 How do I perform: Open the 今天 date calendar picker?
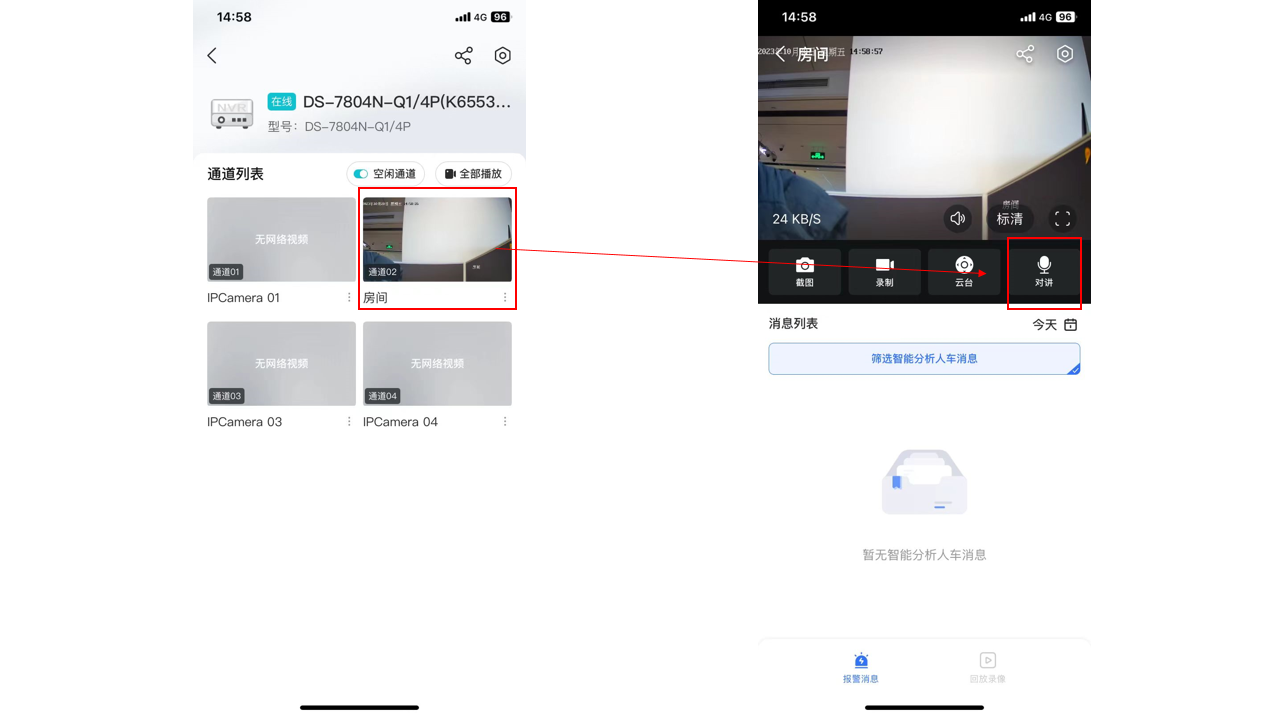click(1055, 325)
